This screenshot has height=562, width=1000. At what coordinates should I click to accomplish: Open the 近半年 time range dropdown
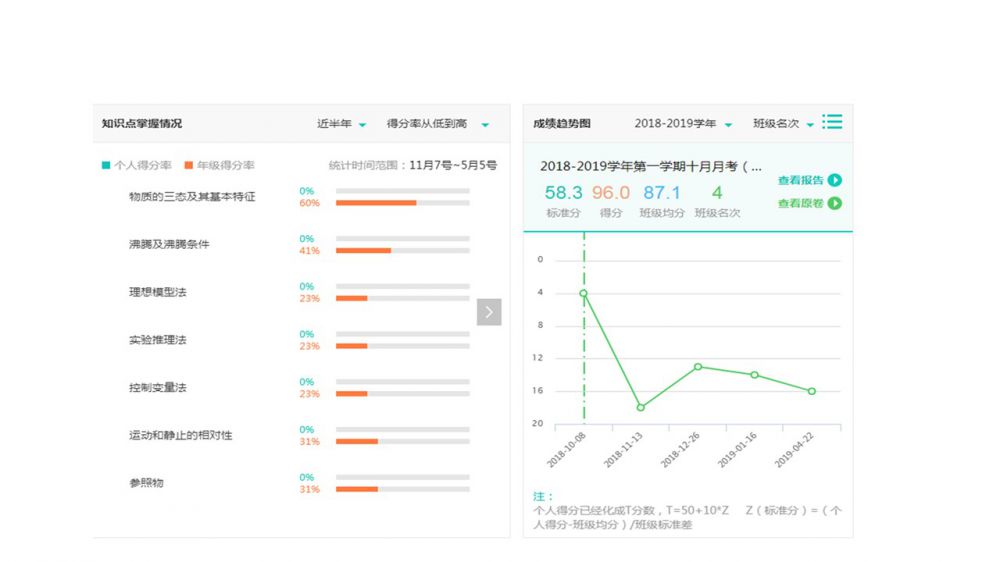pos(342,124)
